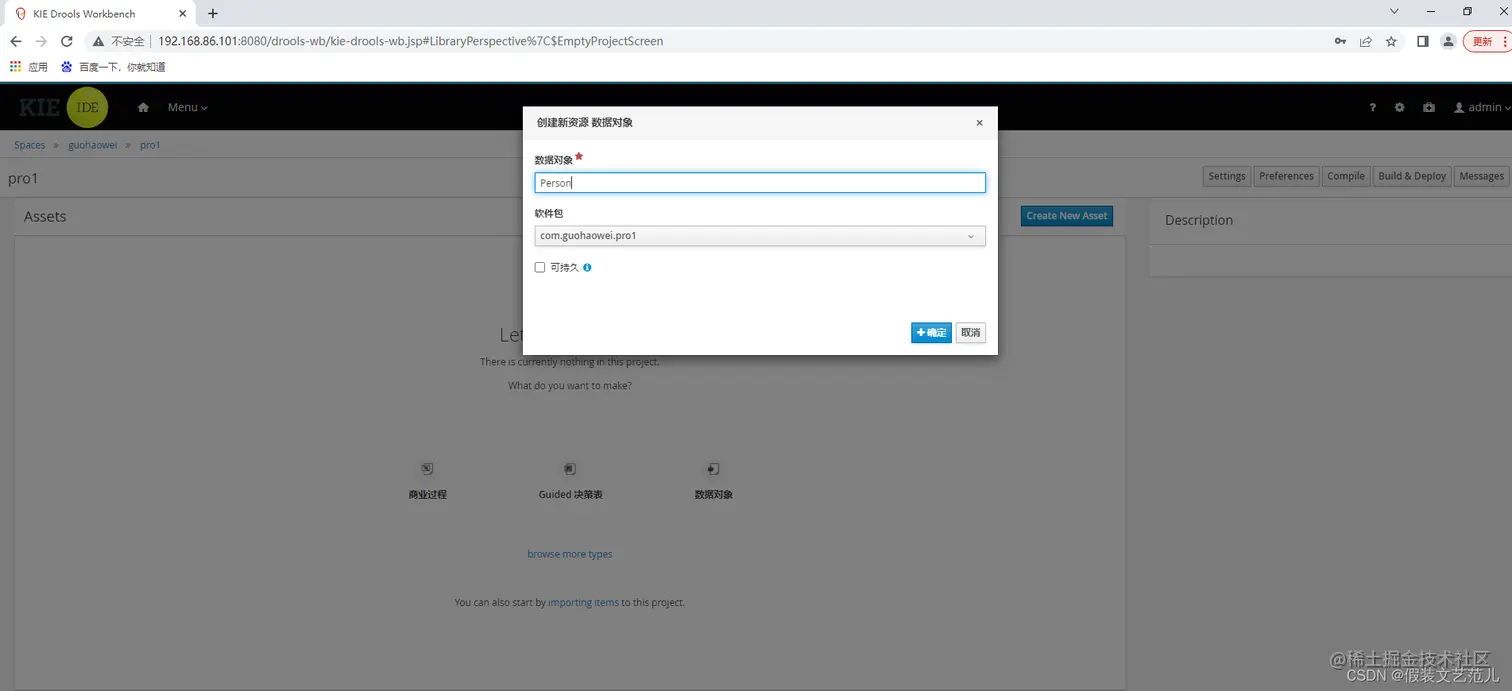Open the Settings tab of pro1
This screenshot has height=691, width=1512.
click(x=1227, y=176)
